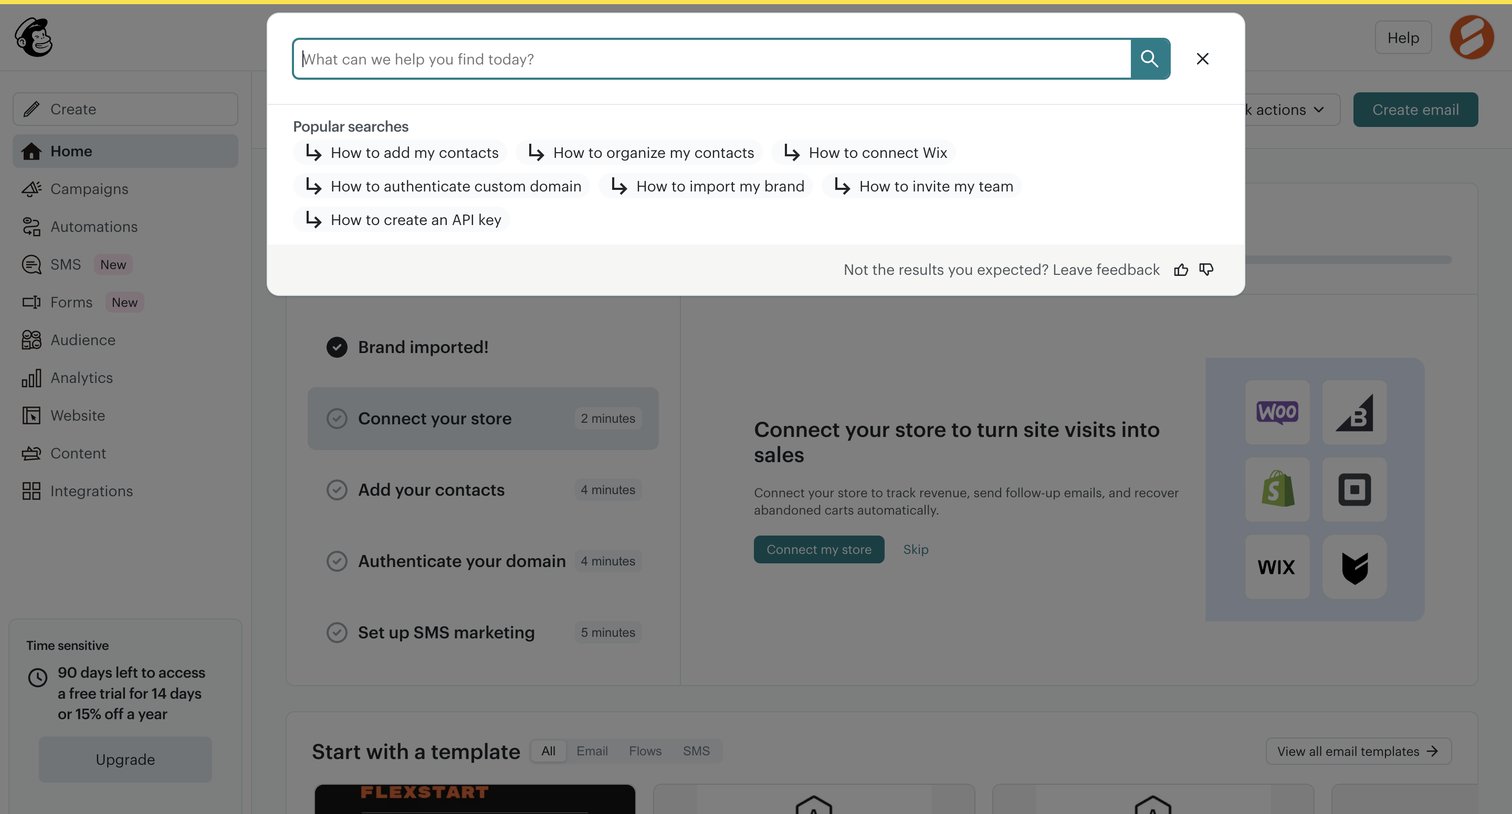Viewport: 1512px width, 814px height.
Task: Switch to the Email templates tab
Action: 592,751
